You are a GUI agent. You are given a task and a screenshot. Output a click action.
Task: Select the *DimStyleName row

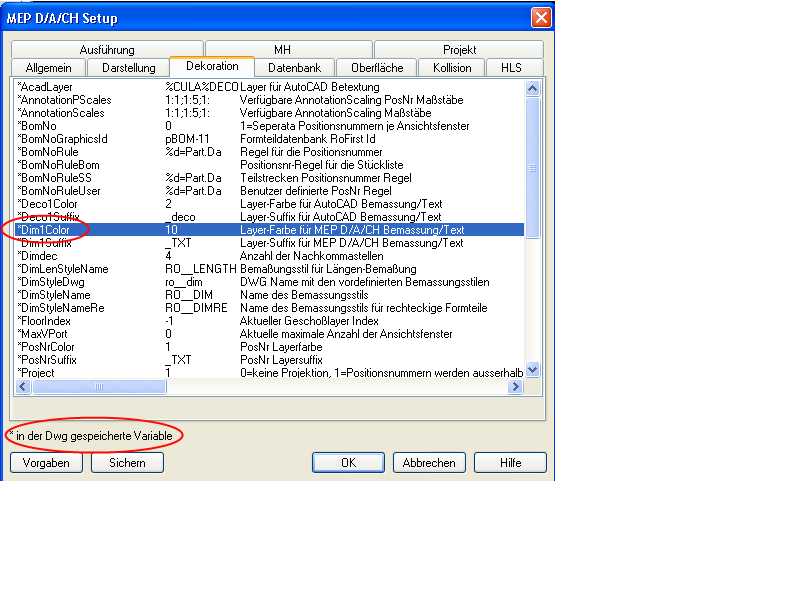pyautogui.click(x=270, y=295)
